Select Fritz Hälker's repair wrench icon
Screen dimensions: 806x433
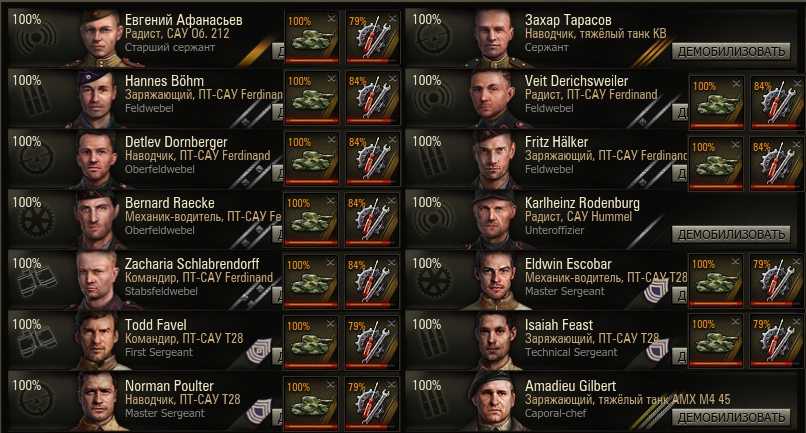[777, 164]
